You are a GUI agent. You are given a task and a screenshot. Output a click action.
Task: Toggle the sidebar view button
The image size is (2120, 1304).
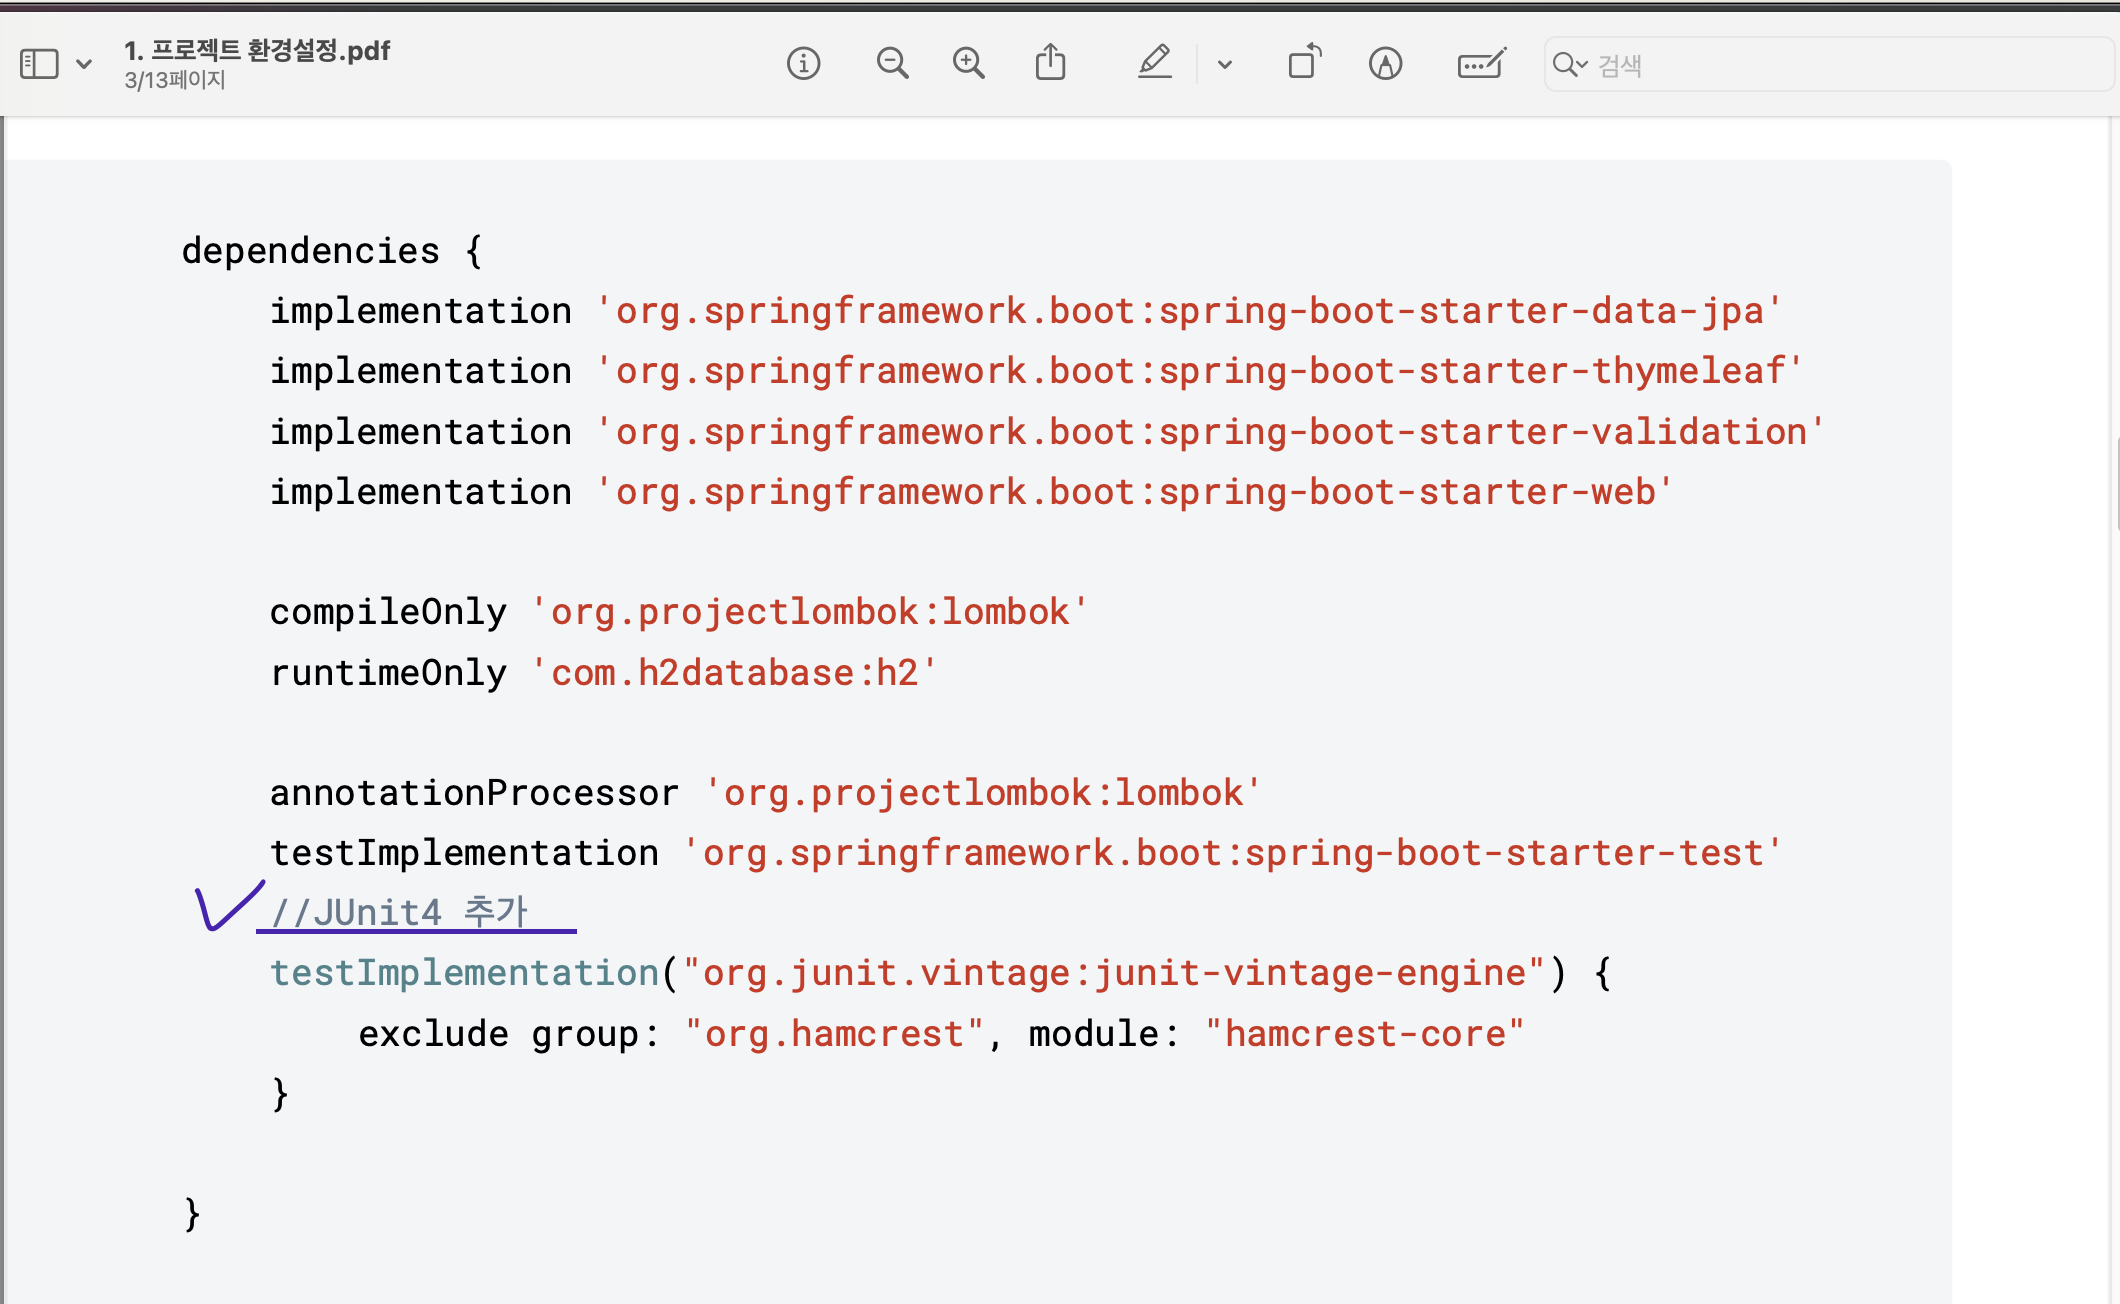click(x=40, y=64)
